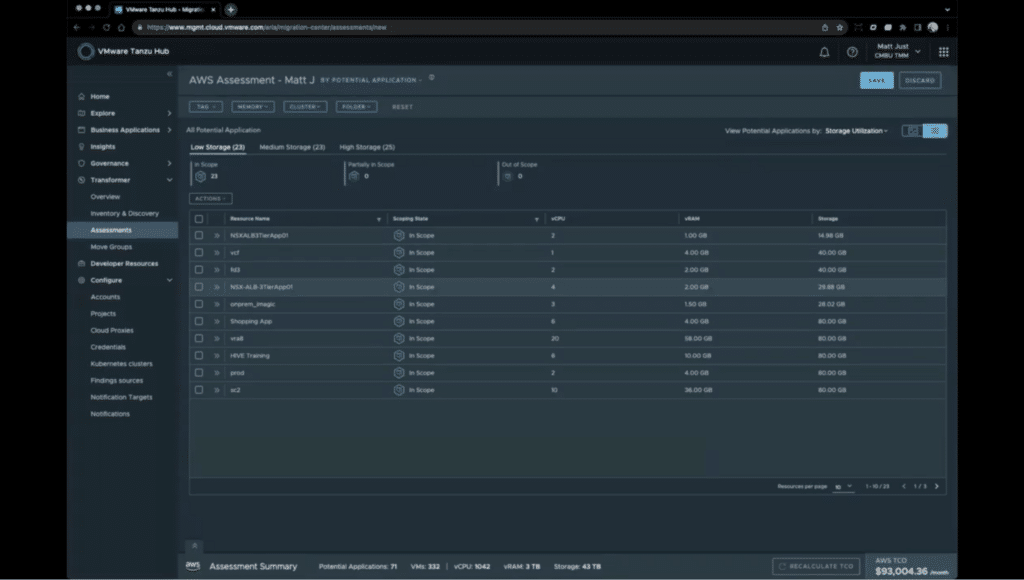This screenshot has height=580, width=1024.
Task: Click the AWS logo in Assessment Summary
Action: point(193,566)
